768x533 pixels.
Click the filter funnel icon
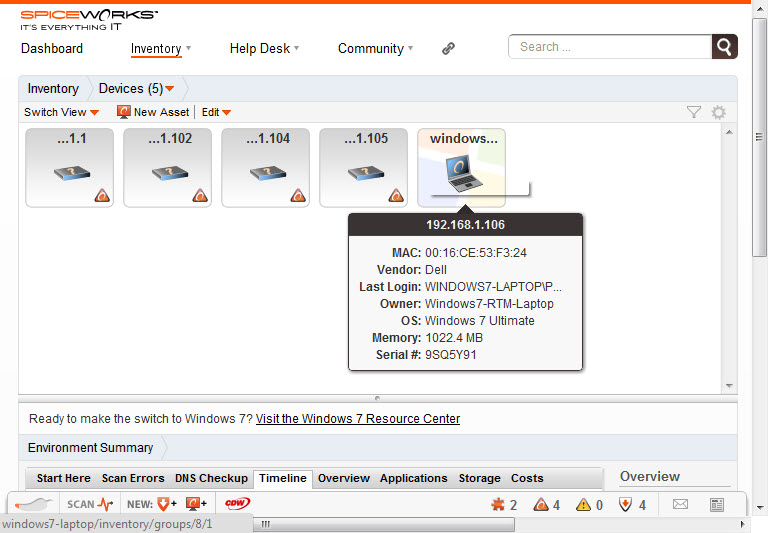[x=694, y=112]
